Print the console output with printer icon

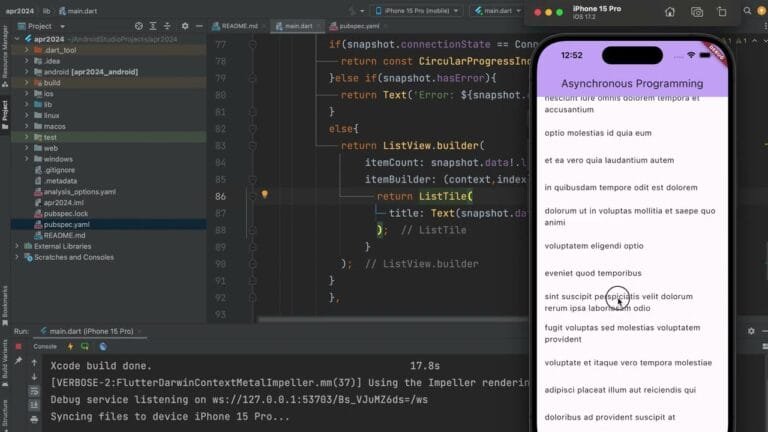point(34,419)
